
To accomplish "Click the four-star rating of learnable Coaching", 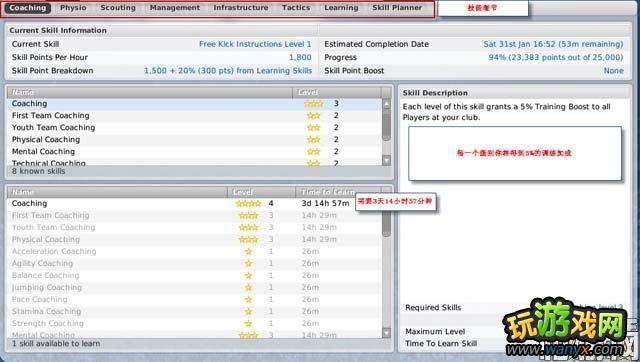I will click(x=248, y=203).
